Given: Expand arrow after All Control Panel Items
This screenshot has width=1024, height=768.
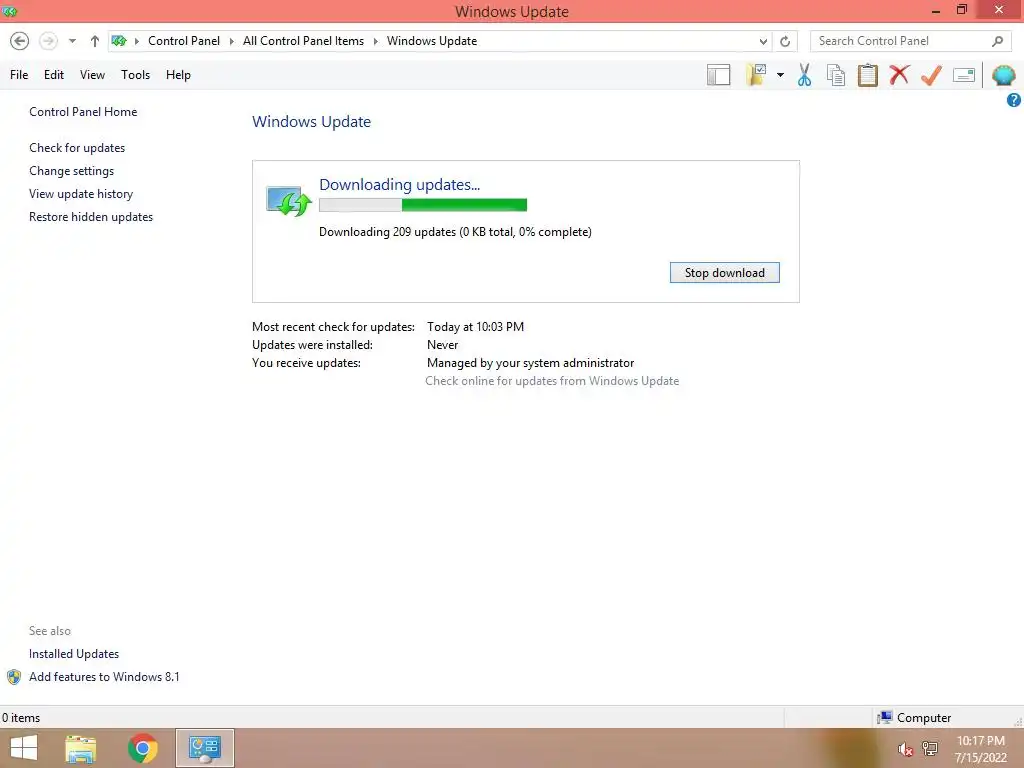Looking at the screenshot, I should pos(376,41).
